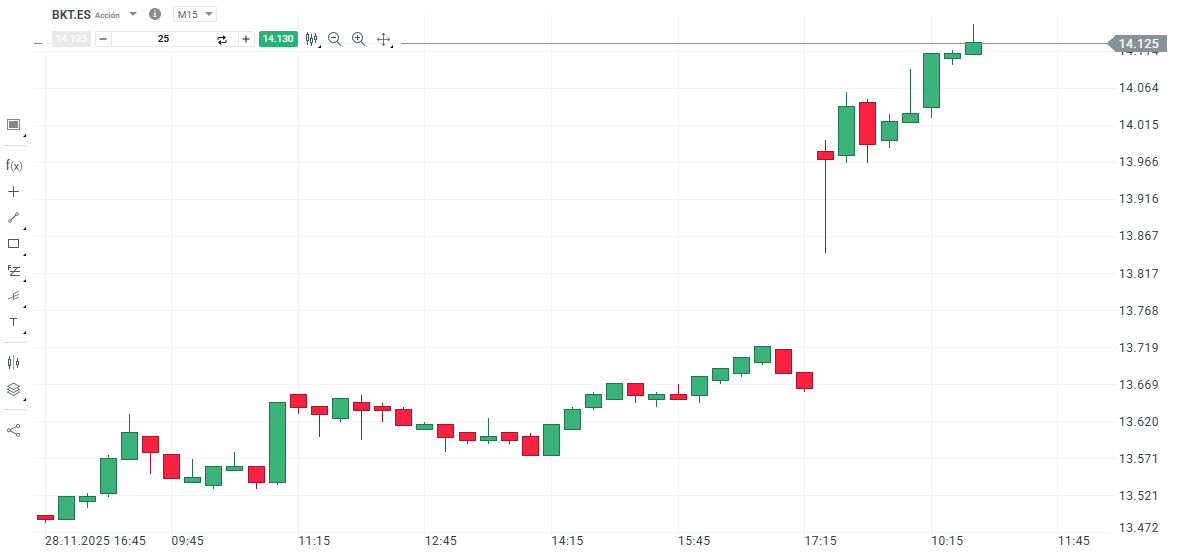Open the M15 timeframe dropdown
The height and width of the screenshot is (557, 1177).
tap(195, 15)
